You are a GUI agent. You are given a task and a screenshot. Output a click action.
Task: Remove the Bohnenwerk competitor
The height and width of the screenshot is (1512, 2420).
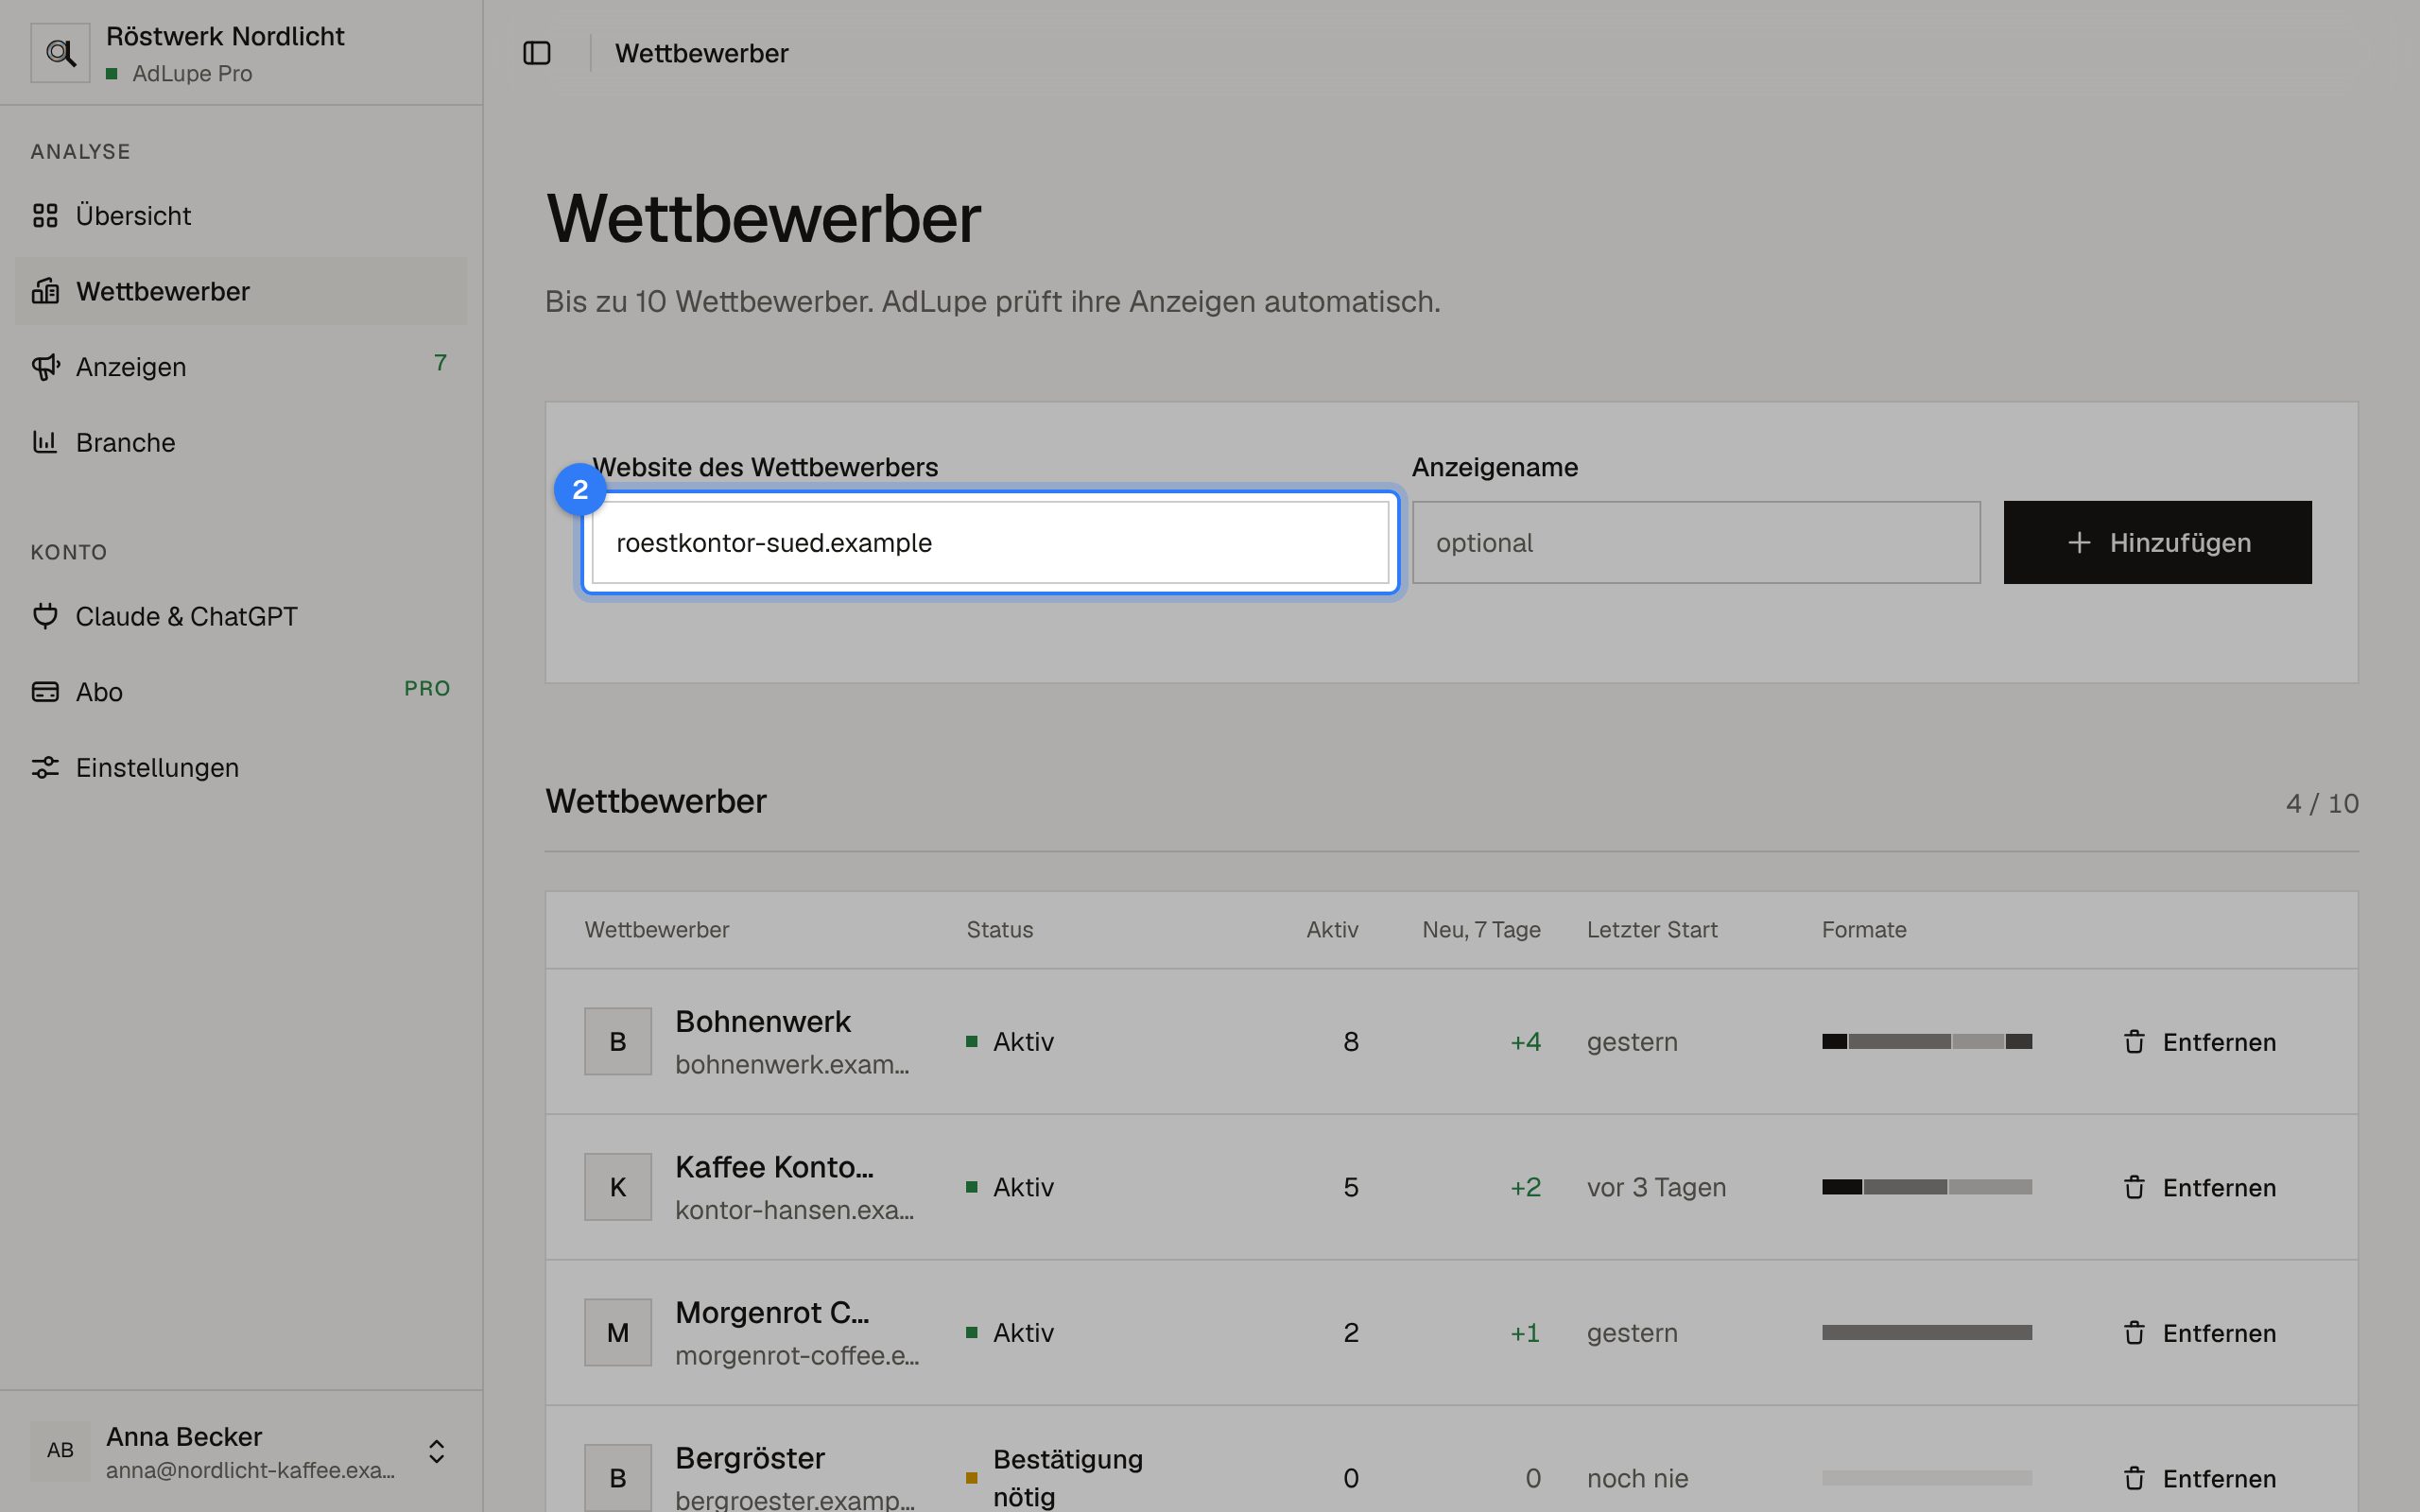2199,1042
